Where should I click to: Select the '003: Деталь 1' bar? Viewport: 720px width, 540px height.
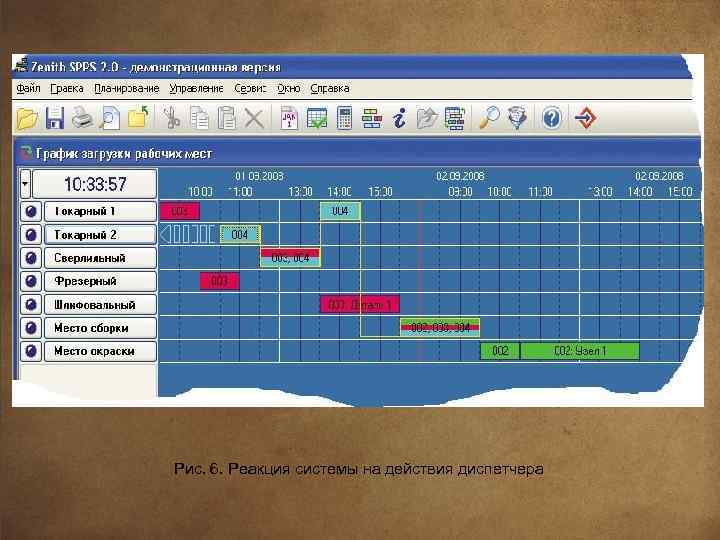click(360, 304)
